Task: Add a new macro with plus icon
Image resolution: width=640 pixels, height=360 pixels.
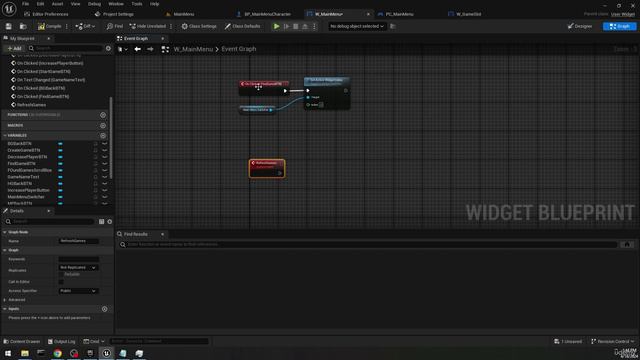Action: pos(103,125)
